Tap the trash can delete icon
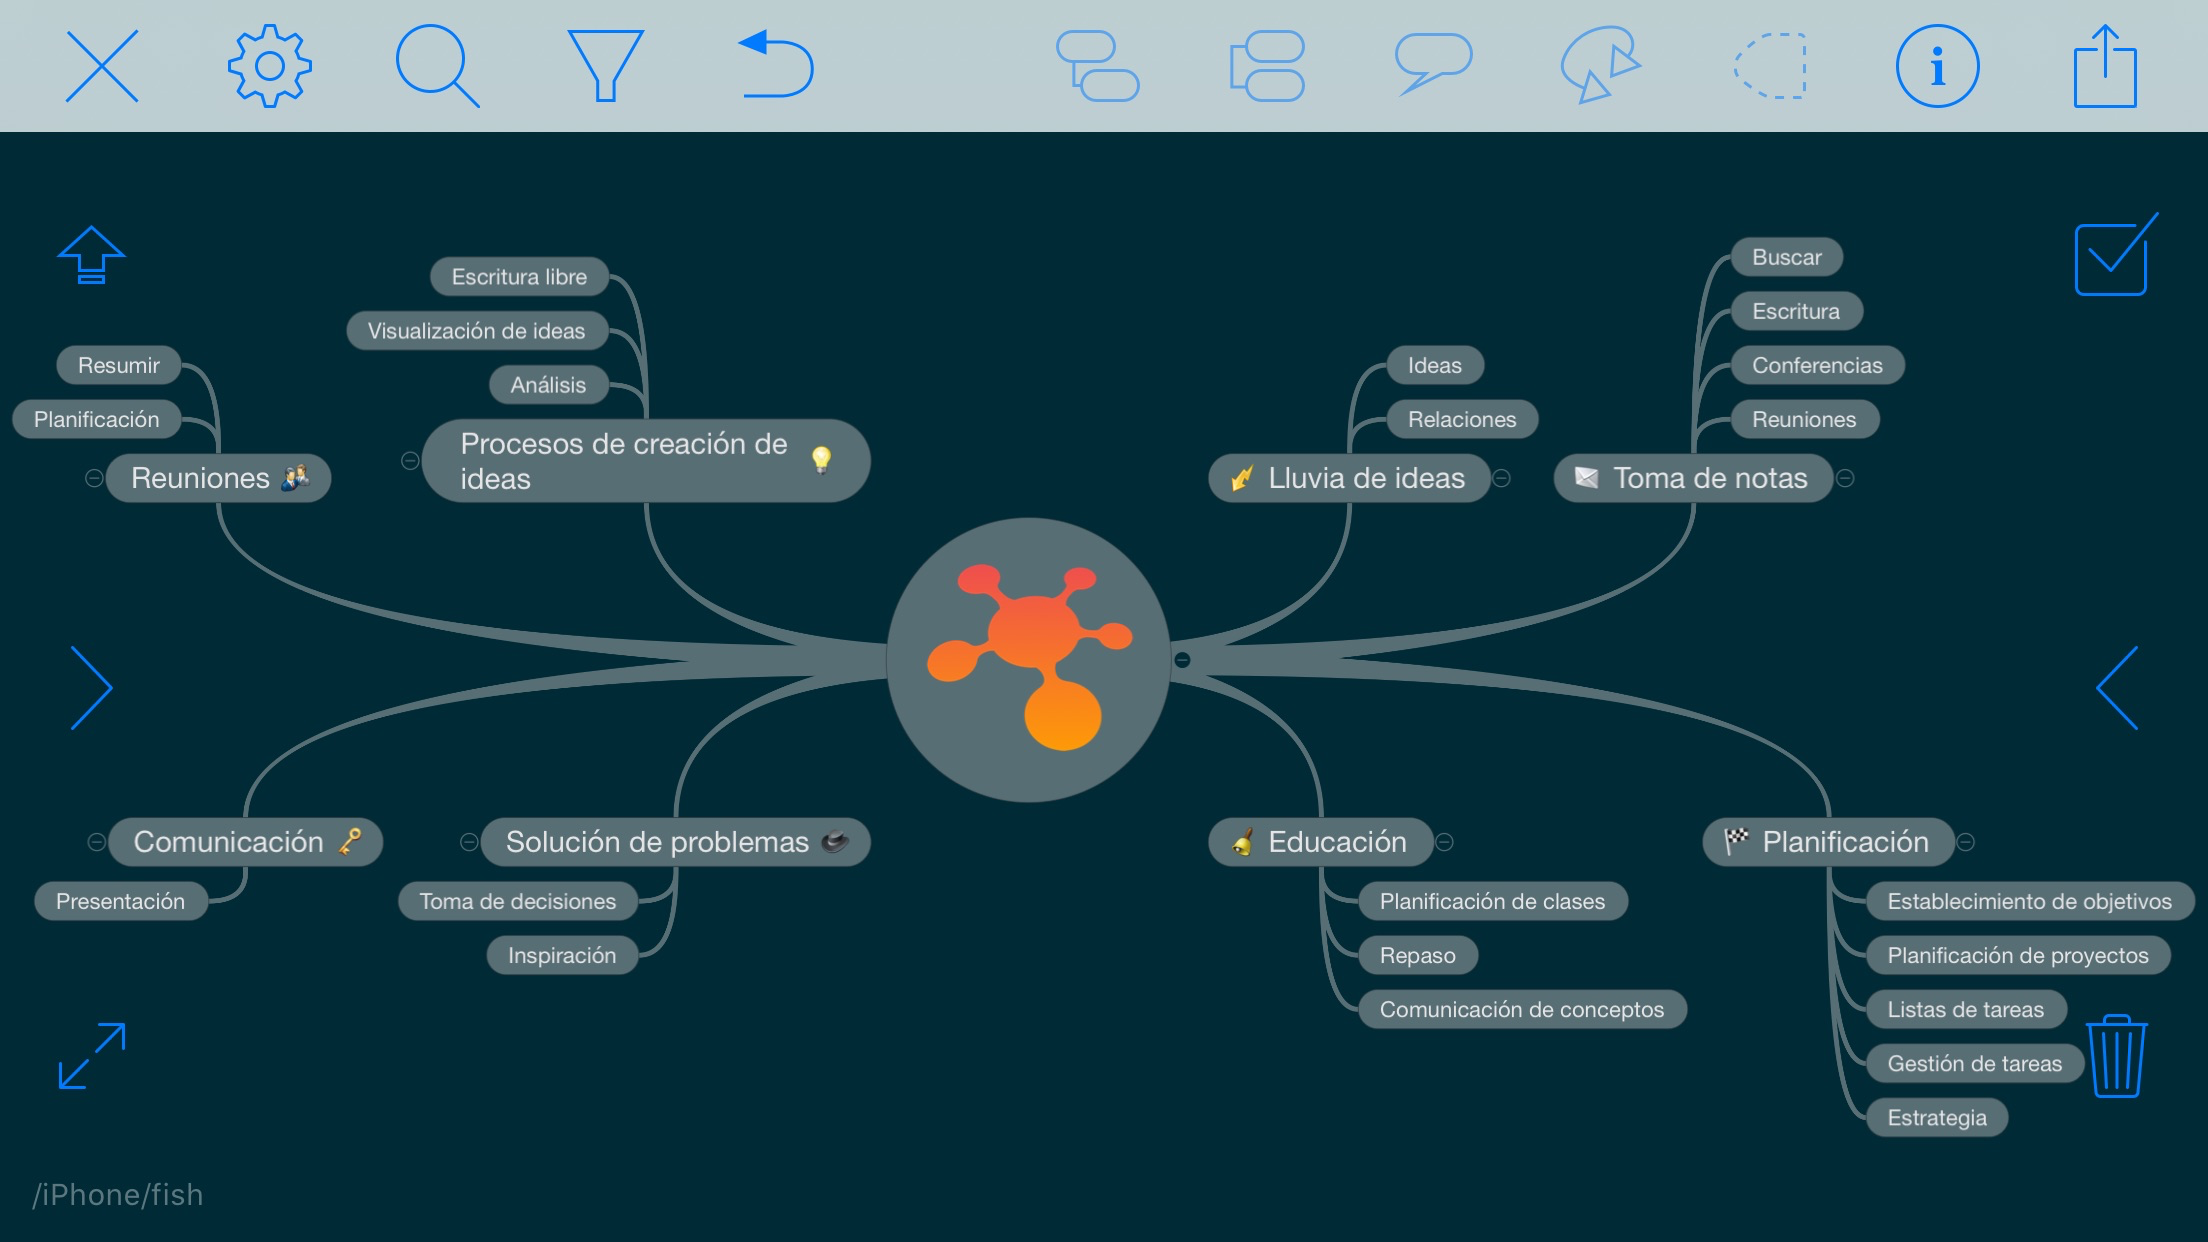The image size is (2208, 1242). tap(2116, 1056)
